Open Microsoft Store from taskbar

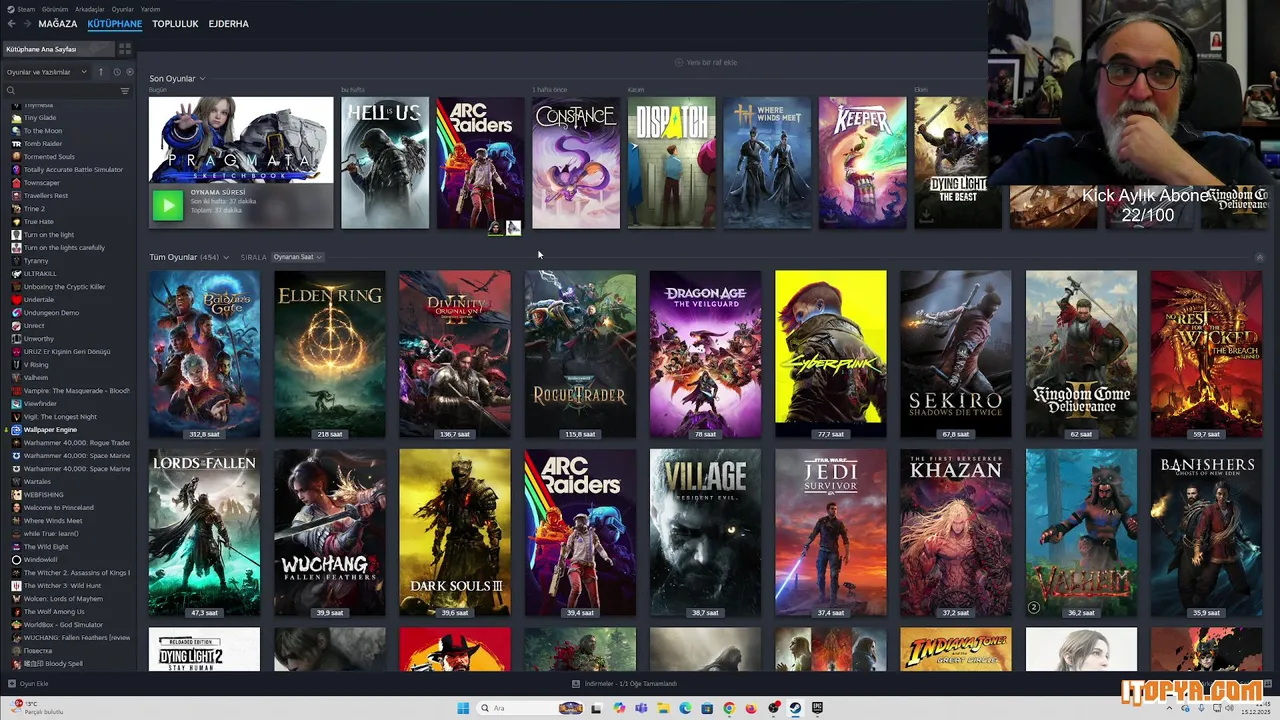coord(707,708)
